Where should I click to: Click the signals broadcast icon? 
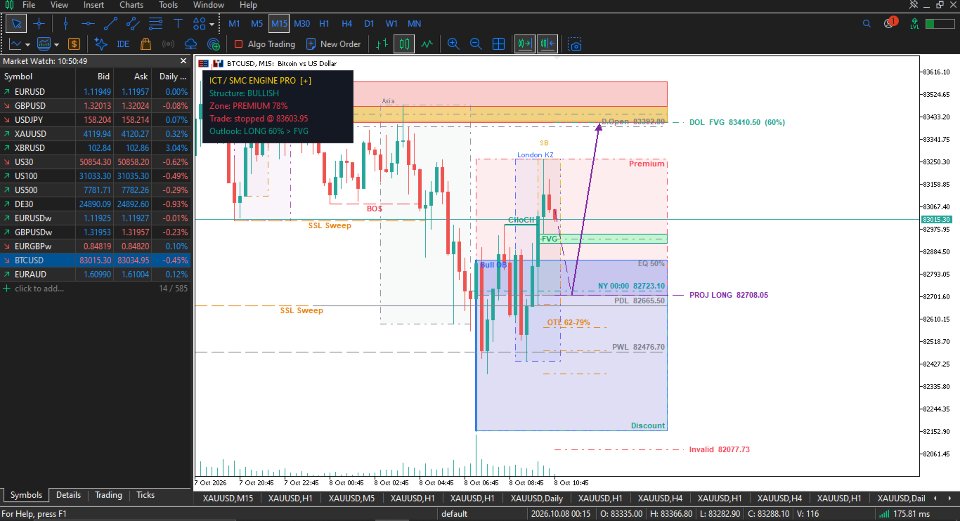click(168, 44)
